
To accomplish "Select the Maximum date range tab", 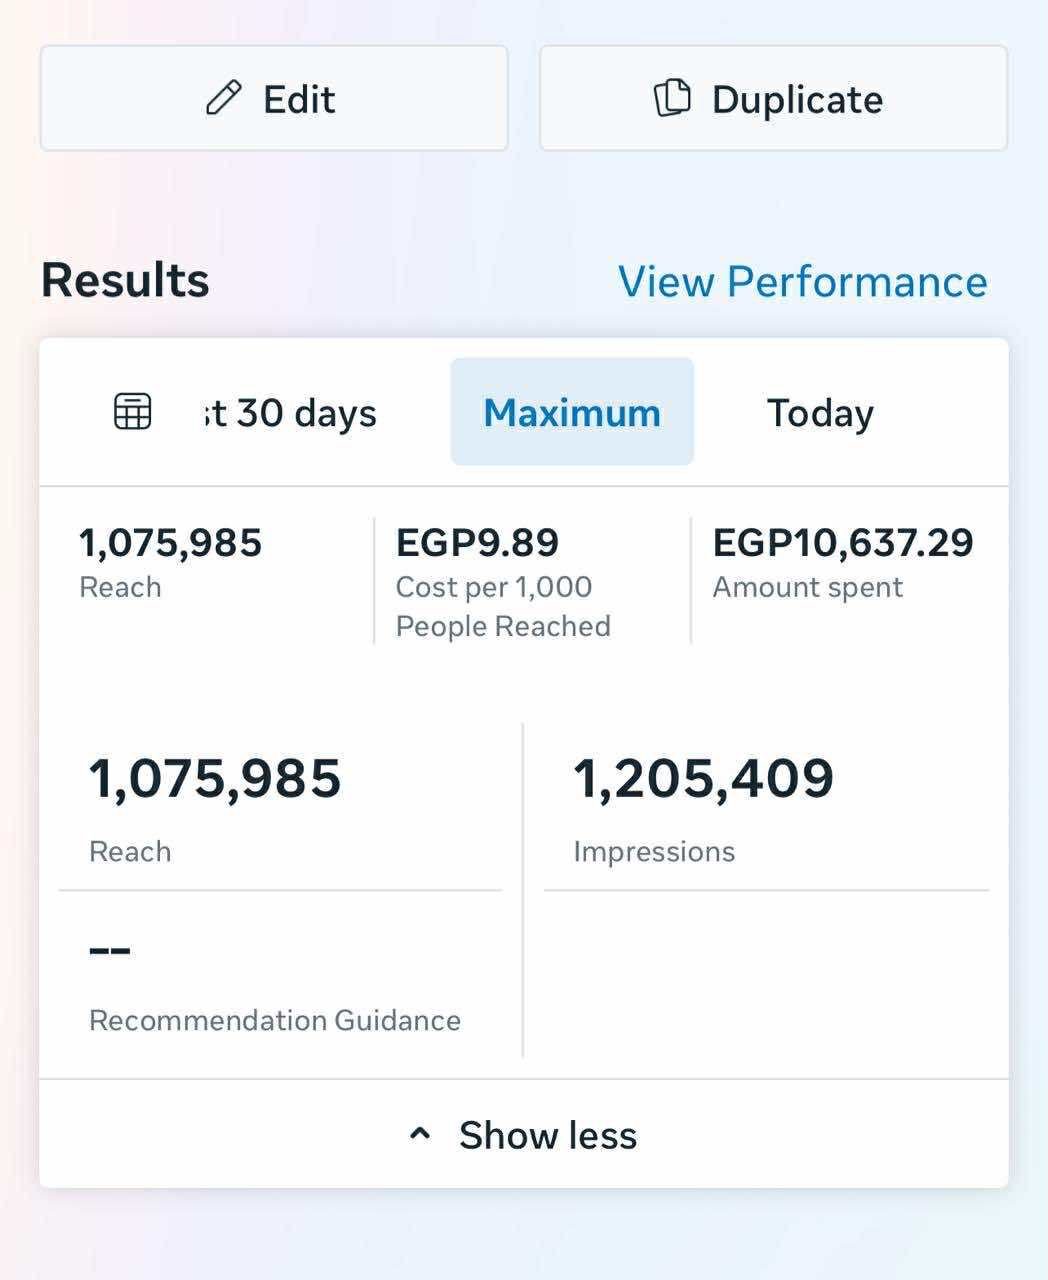I will tap(572, 412).
